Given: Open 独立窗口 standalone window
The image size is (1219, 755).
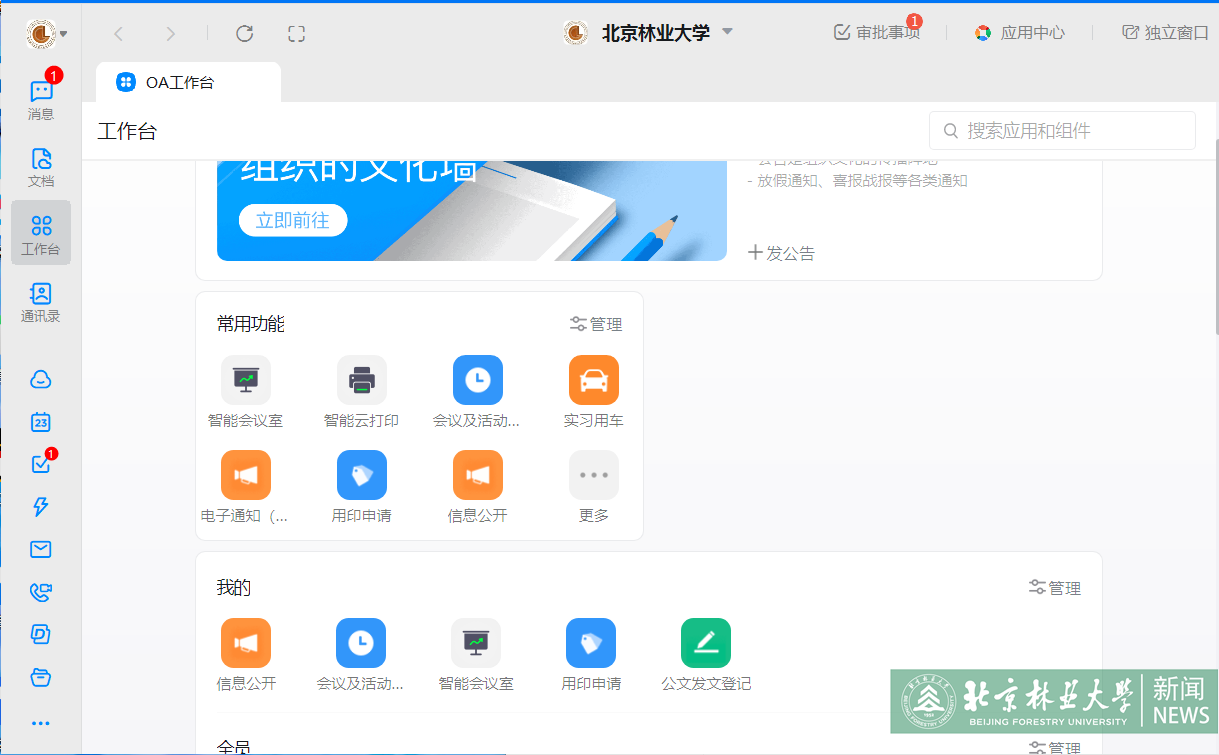Looking at the screenshot, I should [1165, 32].
